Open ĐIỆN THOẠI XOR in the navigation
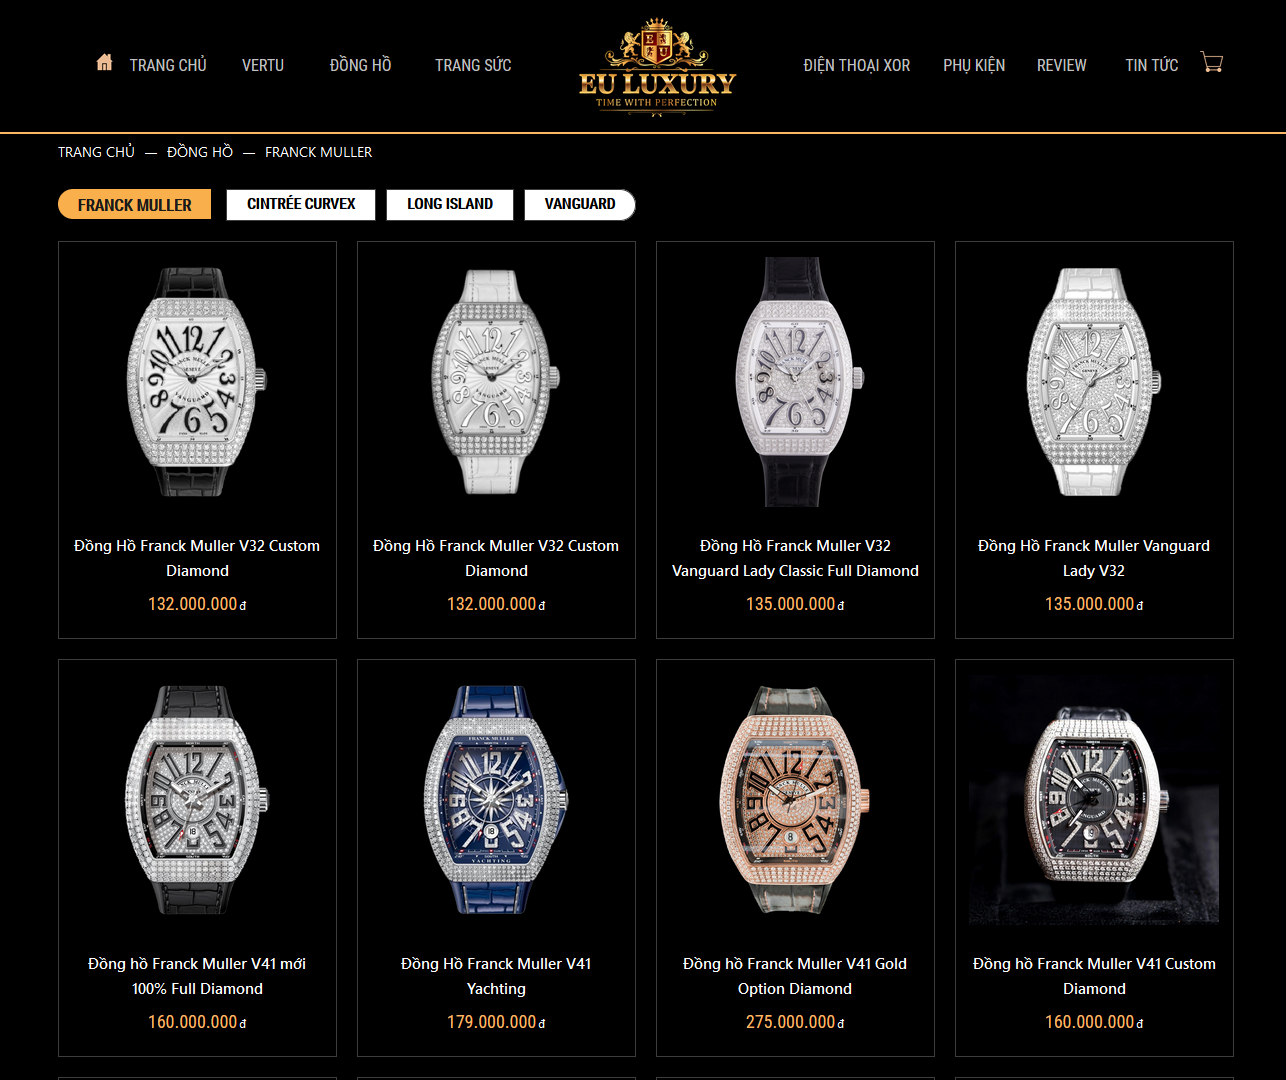The height and width of the screenshot is (1080, 1286). pyautogui.click(x=857, y=65)
